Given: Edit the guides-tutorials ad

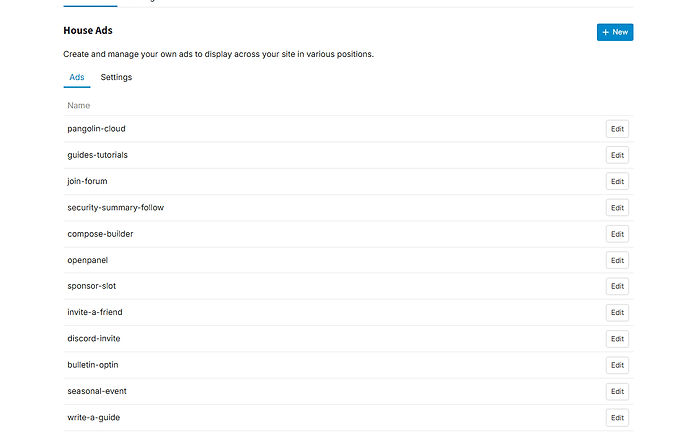Looking at the screenshot, I should 617,155.
